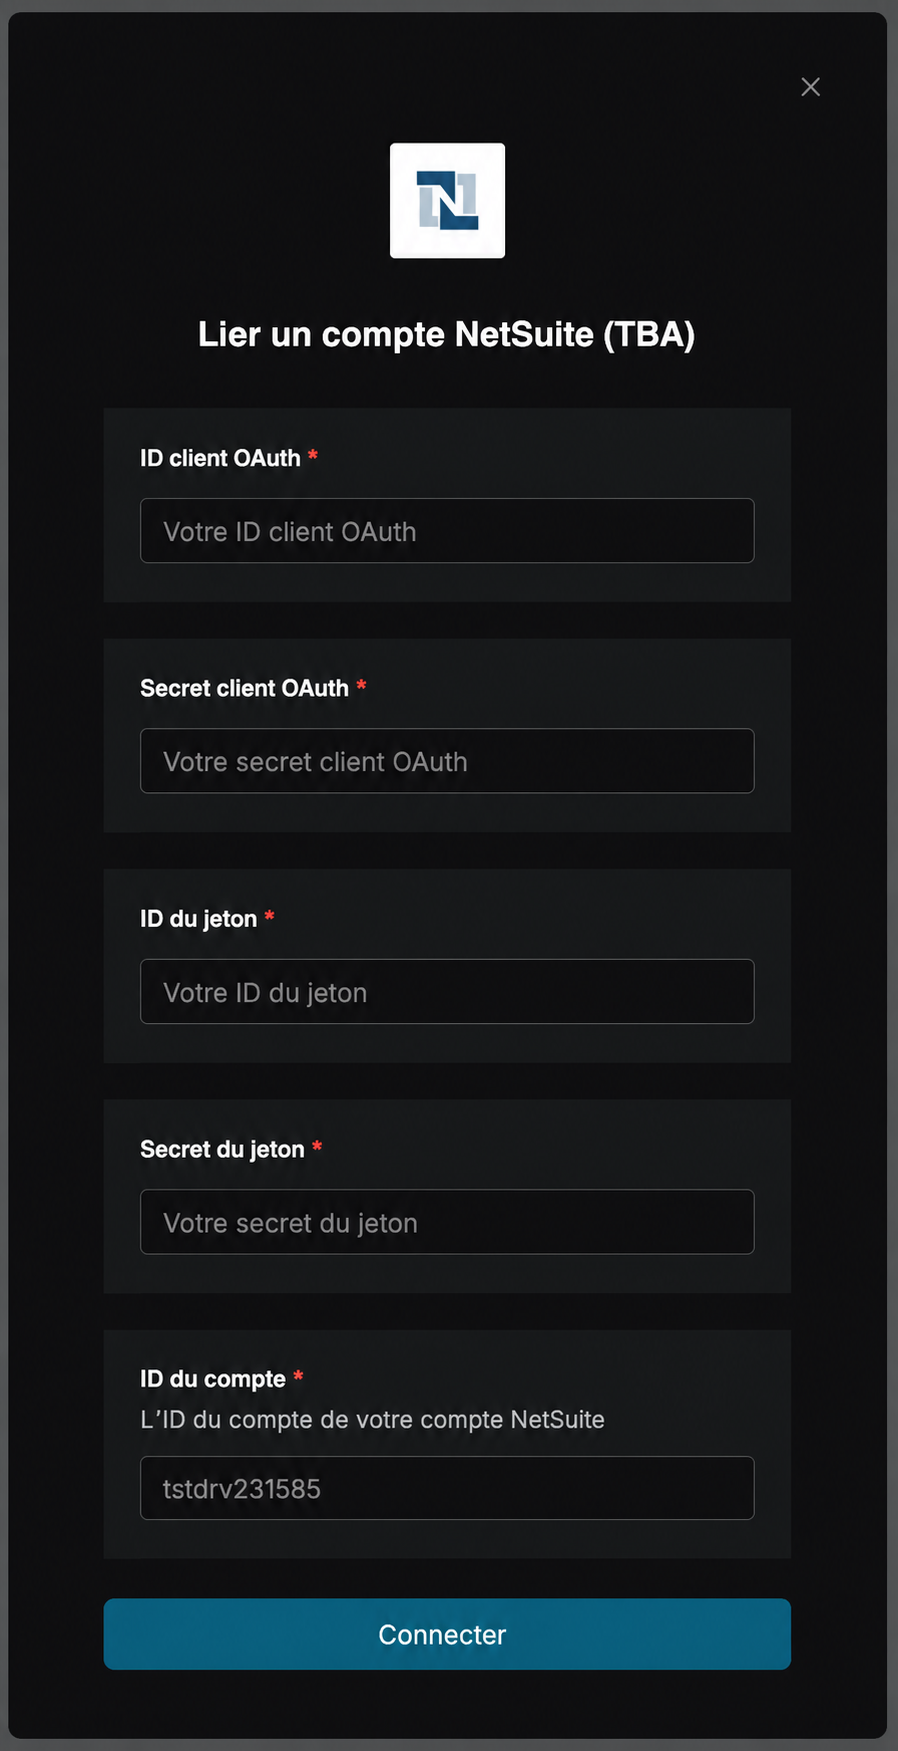The height and width of the screenshot is (1751, 898).
Task: Click the required asterisk by ID du compte
Action: pyautogui.click(x=298, y=1377)
